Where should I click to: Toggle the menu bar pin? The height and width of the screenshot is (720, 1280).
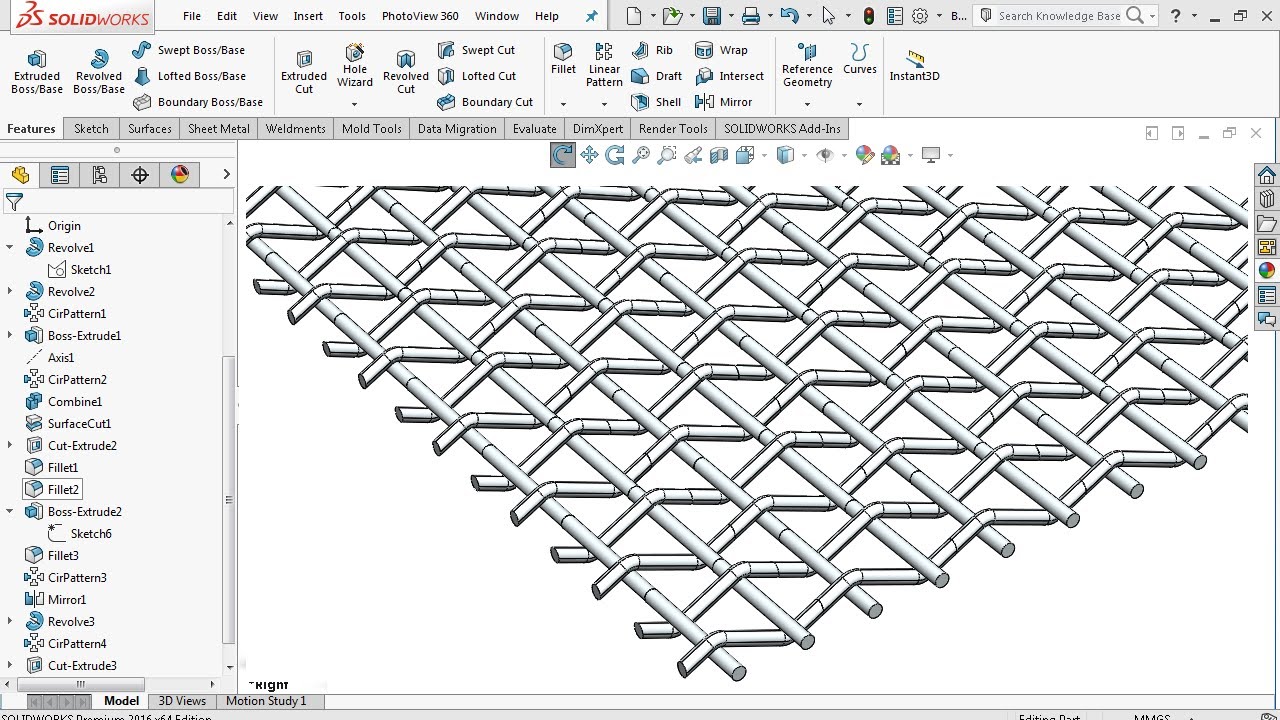592,16
